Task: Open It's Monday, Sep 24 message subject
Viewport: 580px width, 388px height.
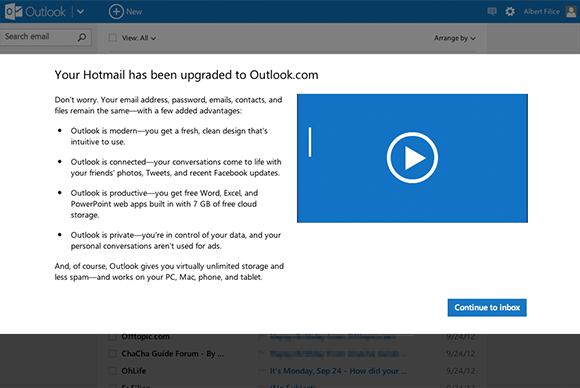Action: click(x=338, y=371)
